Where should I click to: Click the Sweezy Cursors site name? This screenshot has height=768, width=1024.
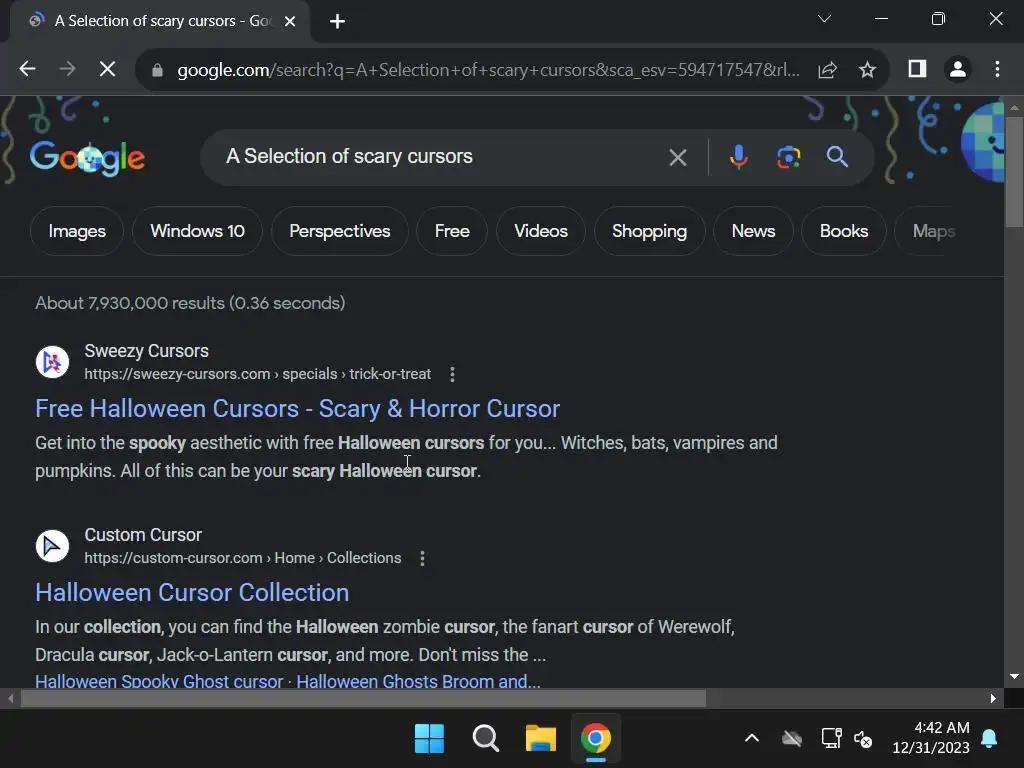point(146,351)
